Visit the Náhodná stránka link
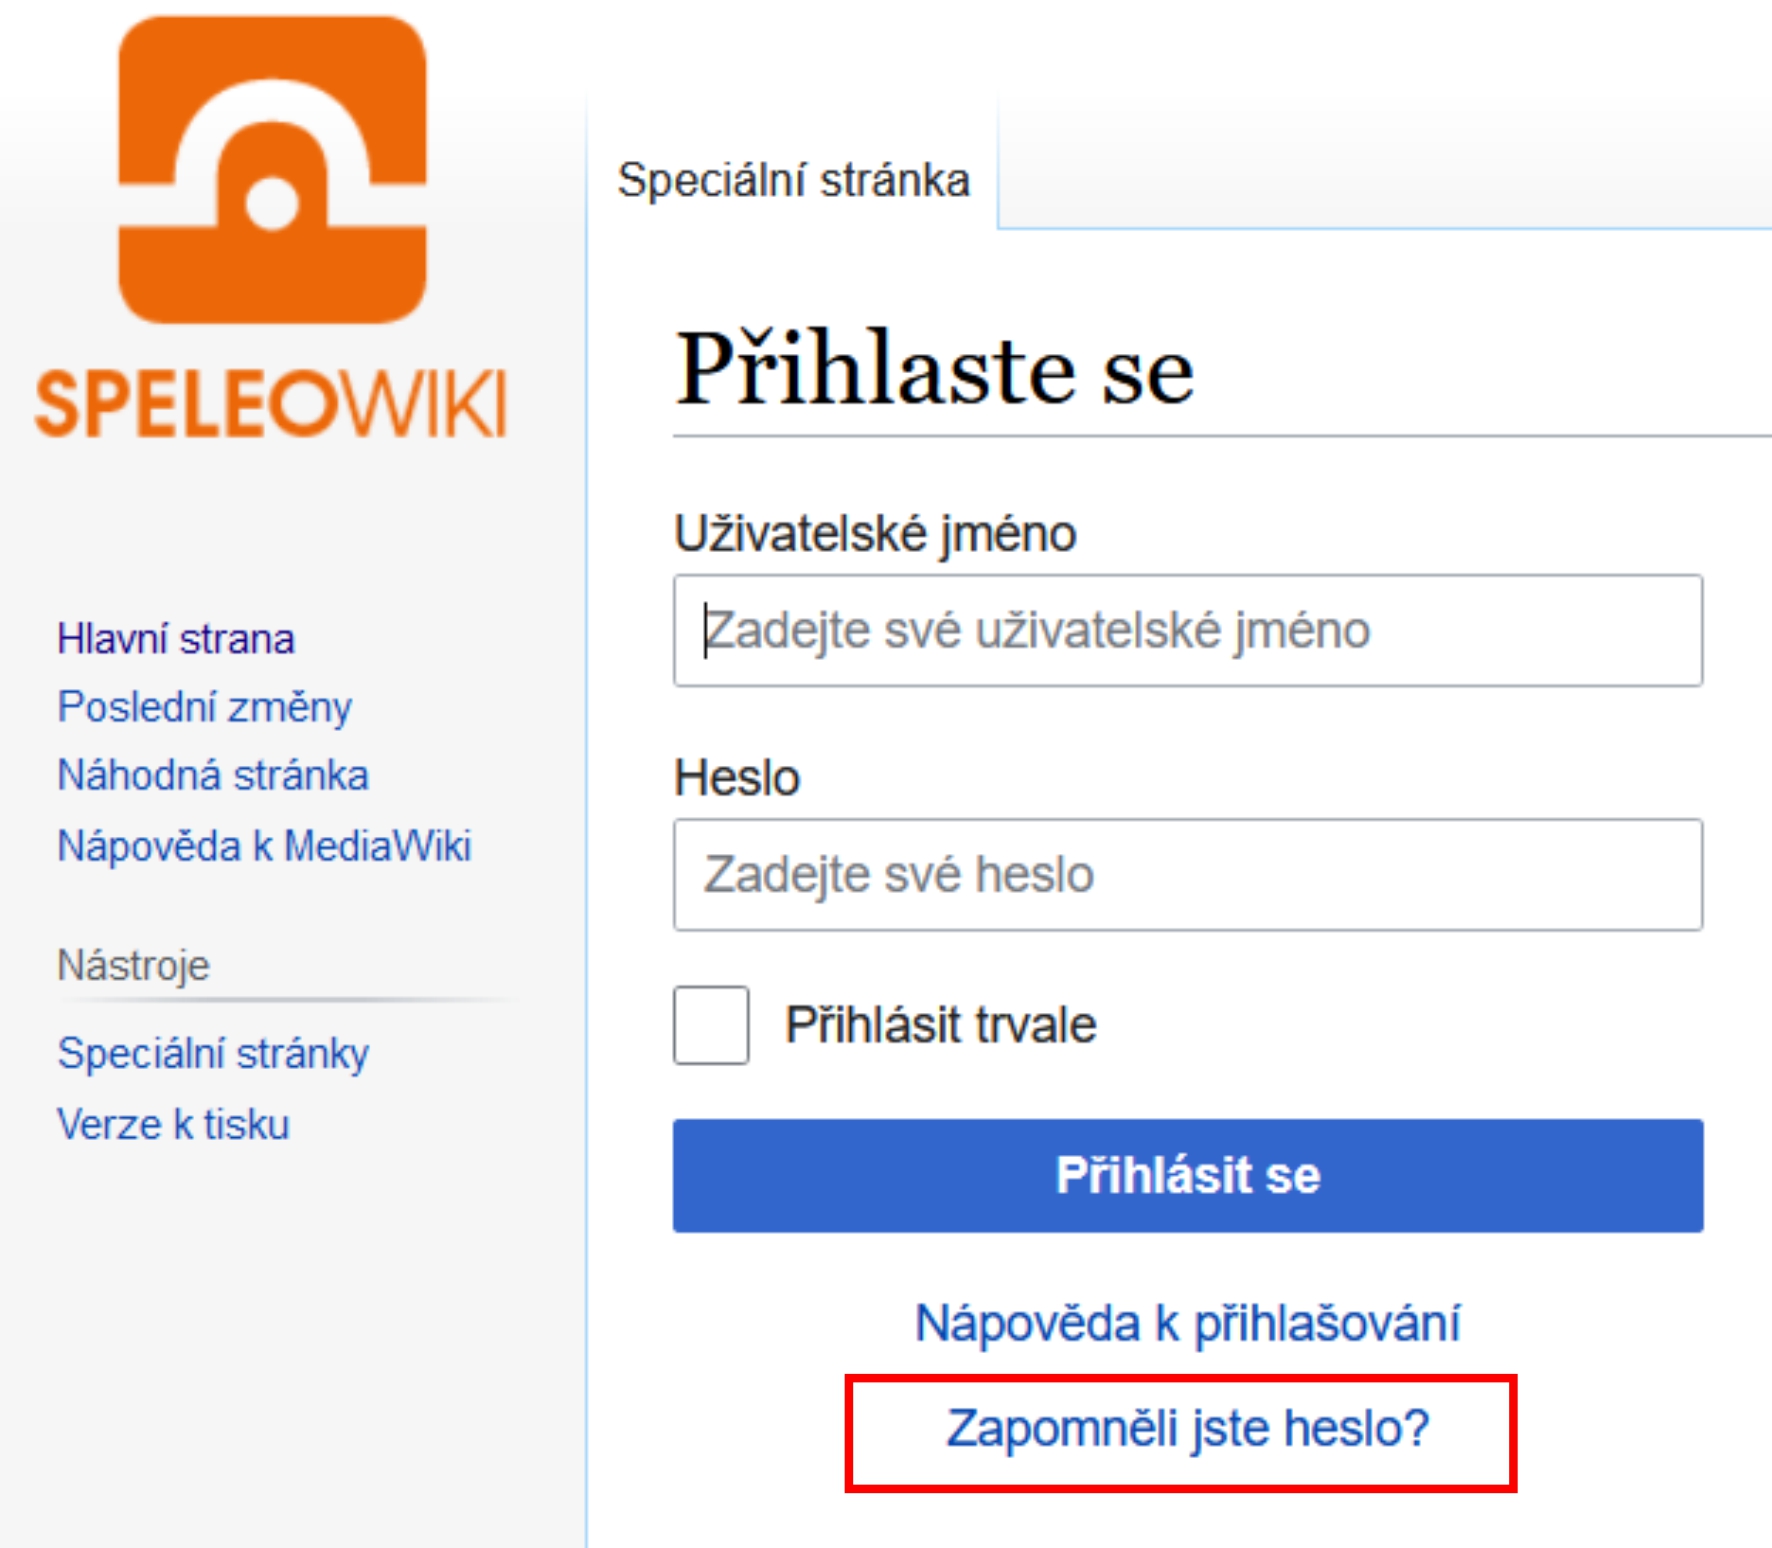Image resolution: width=1772 pixels, height=1548 pixels. coord(213,776)
